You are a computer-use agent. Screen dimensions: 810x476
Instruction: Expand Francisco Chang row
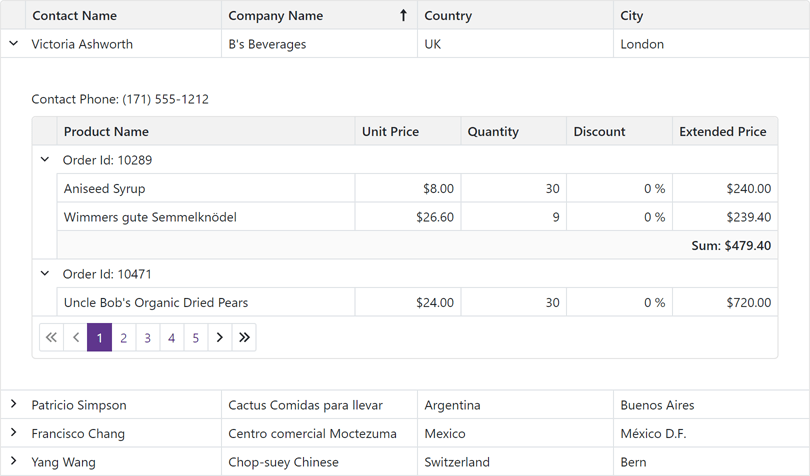pyautogui.click(x=14, y=433)
